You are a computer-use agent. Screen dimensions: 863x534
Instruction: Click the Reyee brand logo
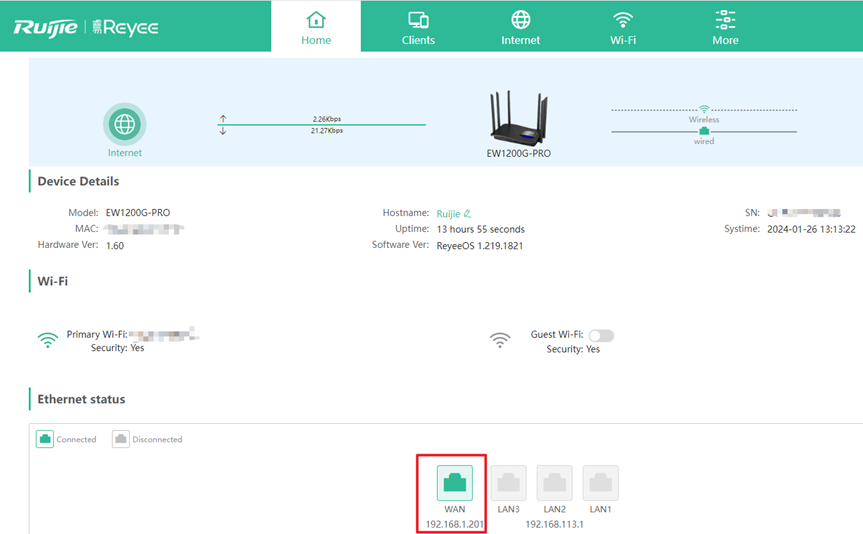point(125,28)
